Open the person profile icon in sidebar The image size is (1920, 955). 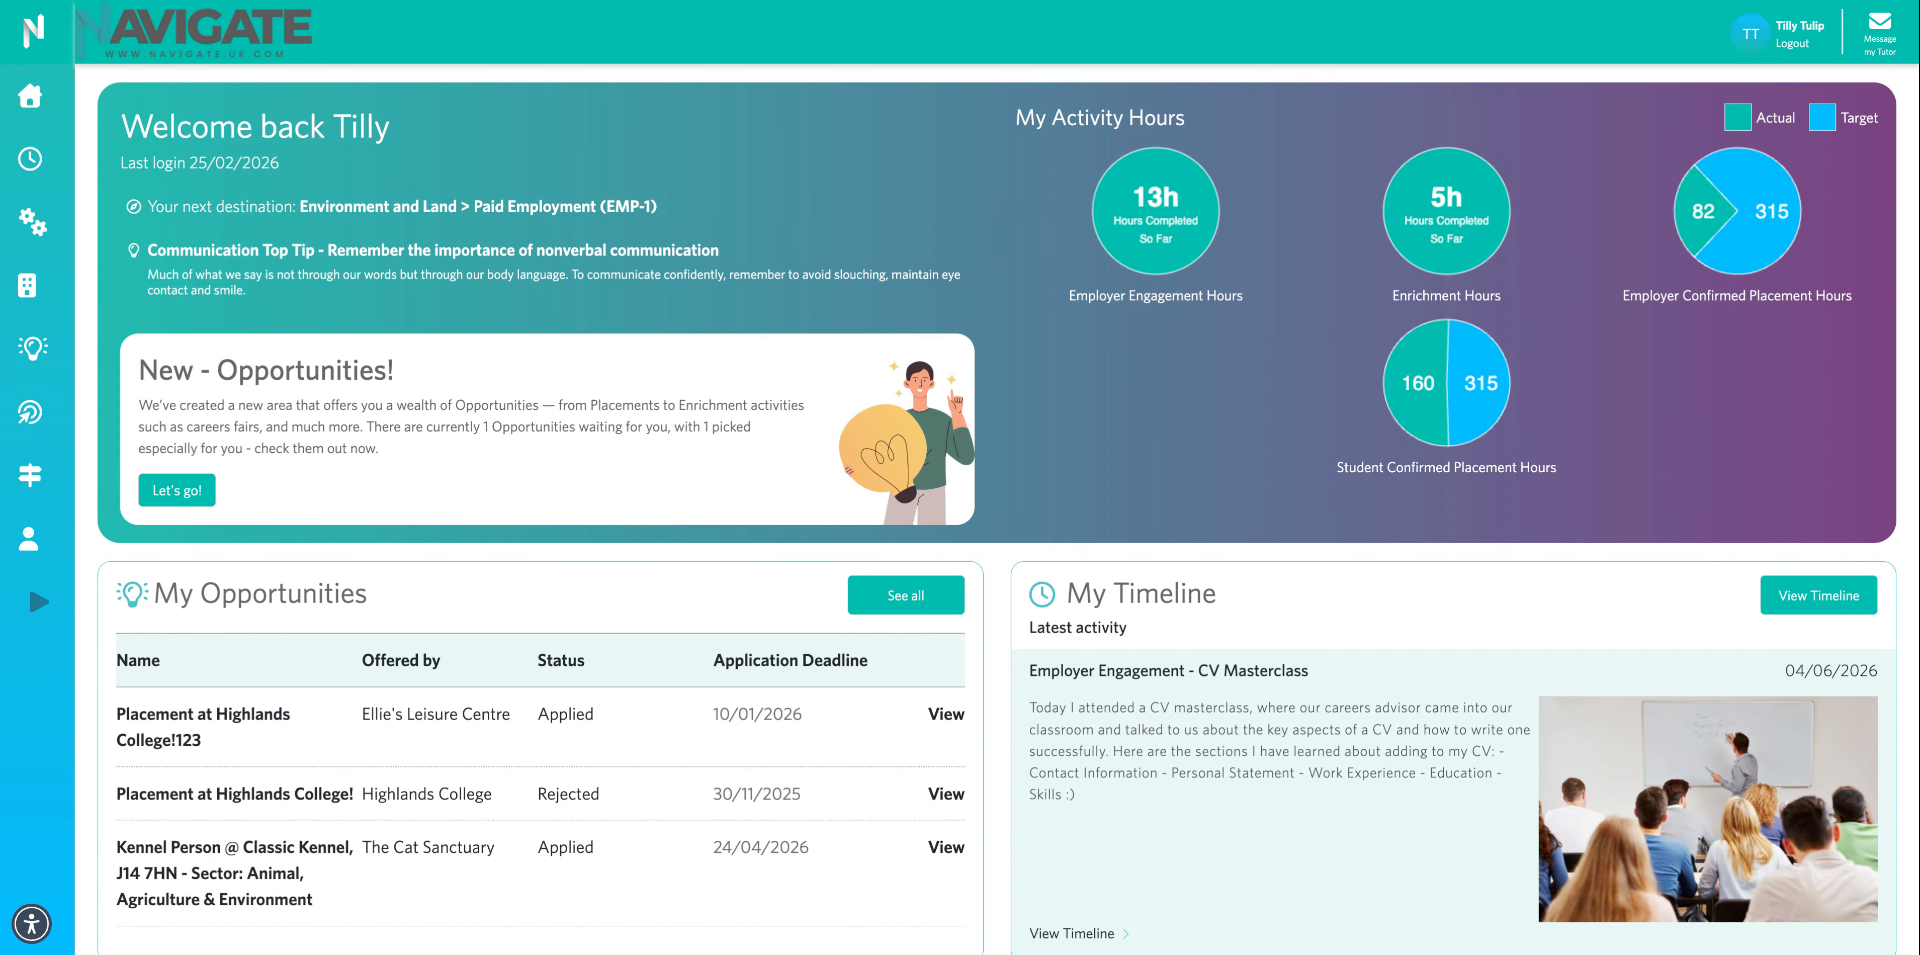coord(29,539)
